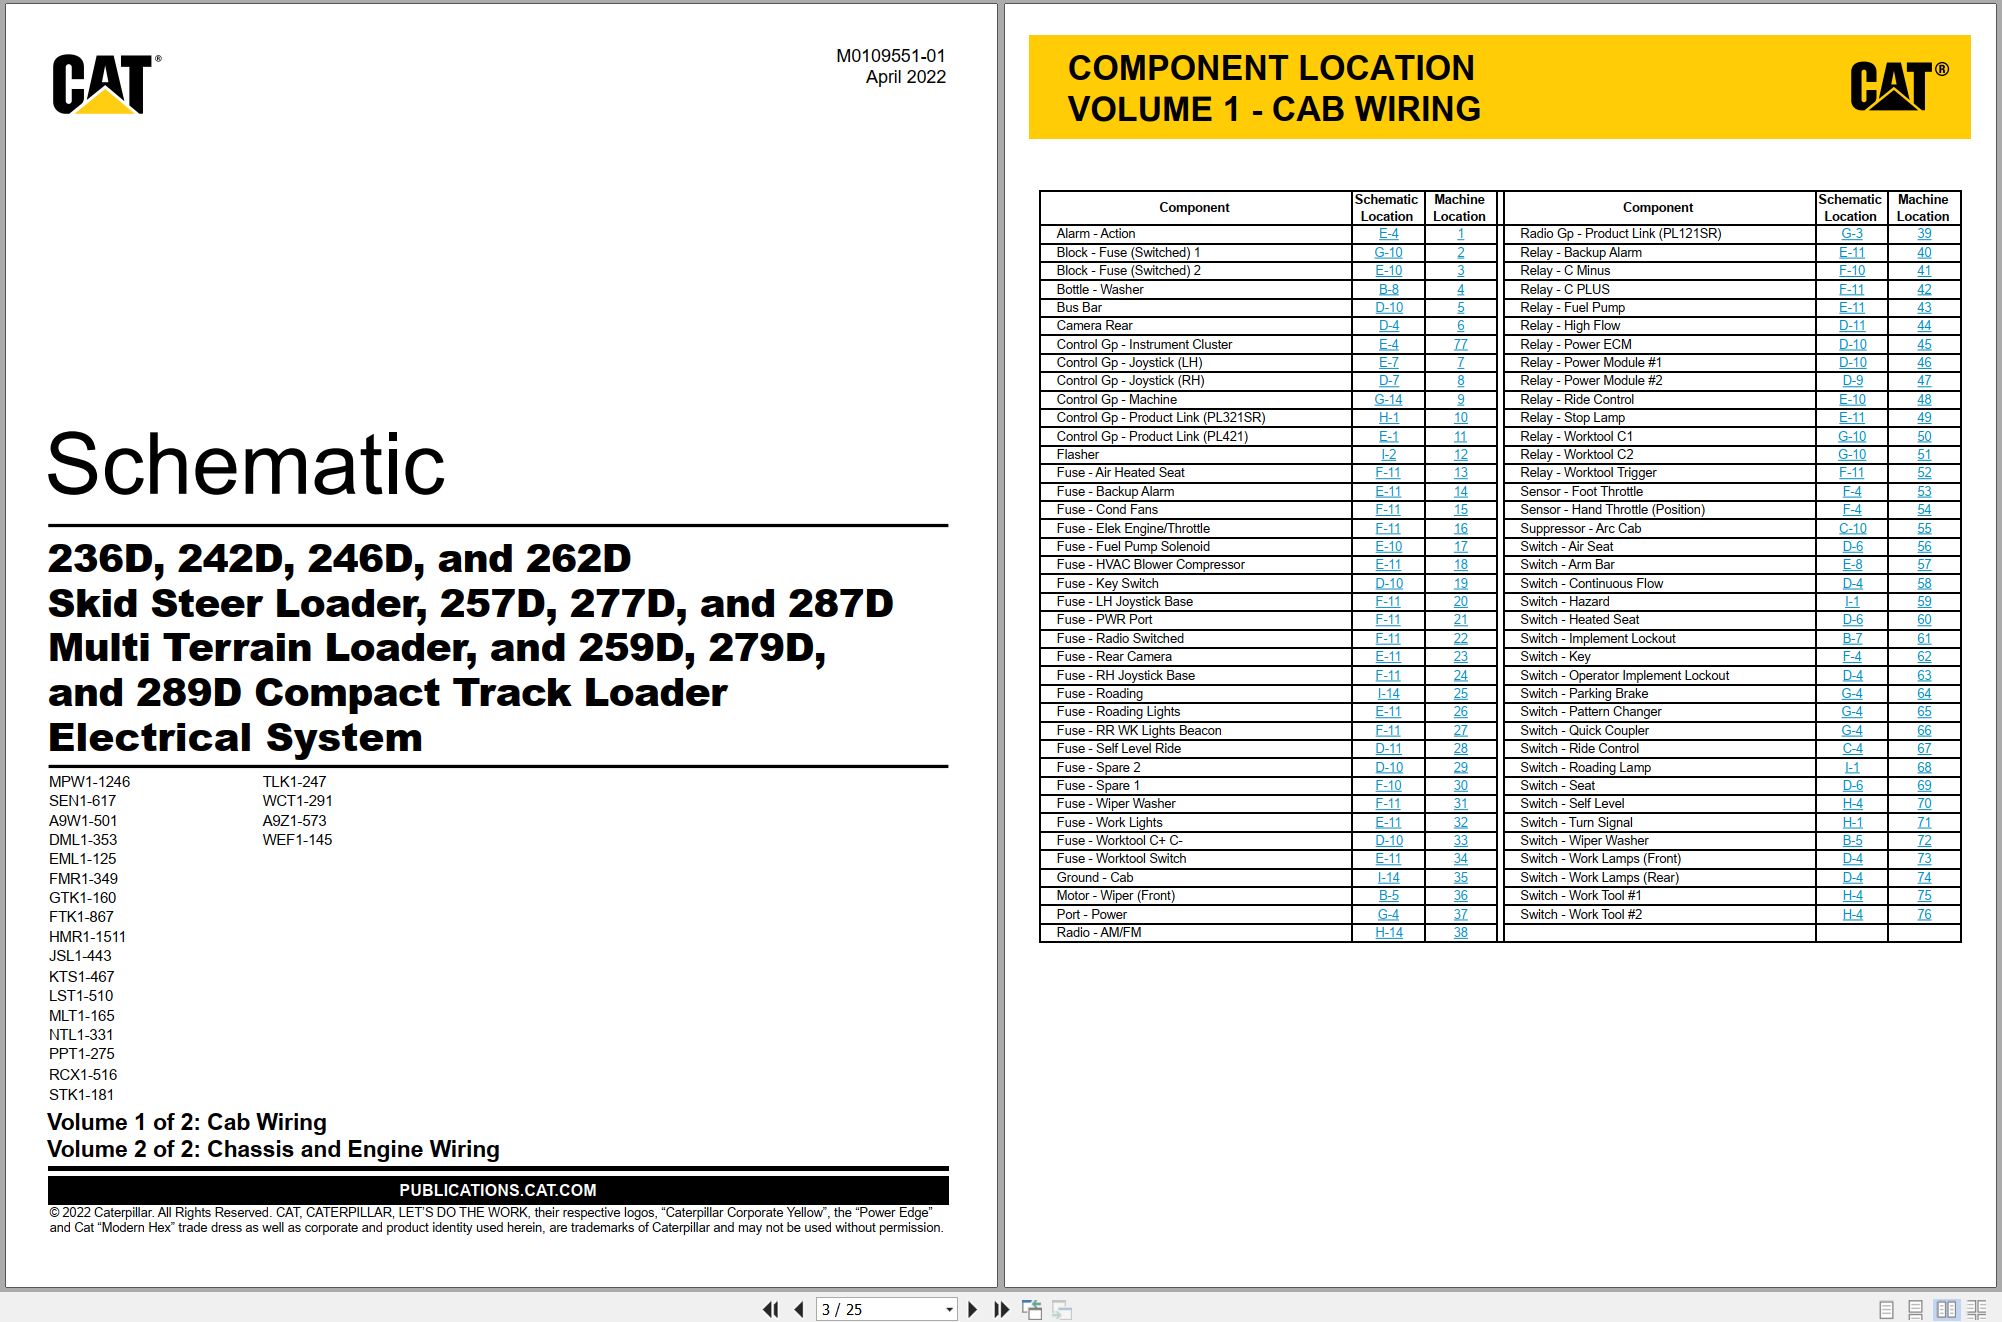Screen dimensions: 2002x1322
Task: Select serial prefix 'MPW1-1246'
Action: [x=89, y=782]
